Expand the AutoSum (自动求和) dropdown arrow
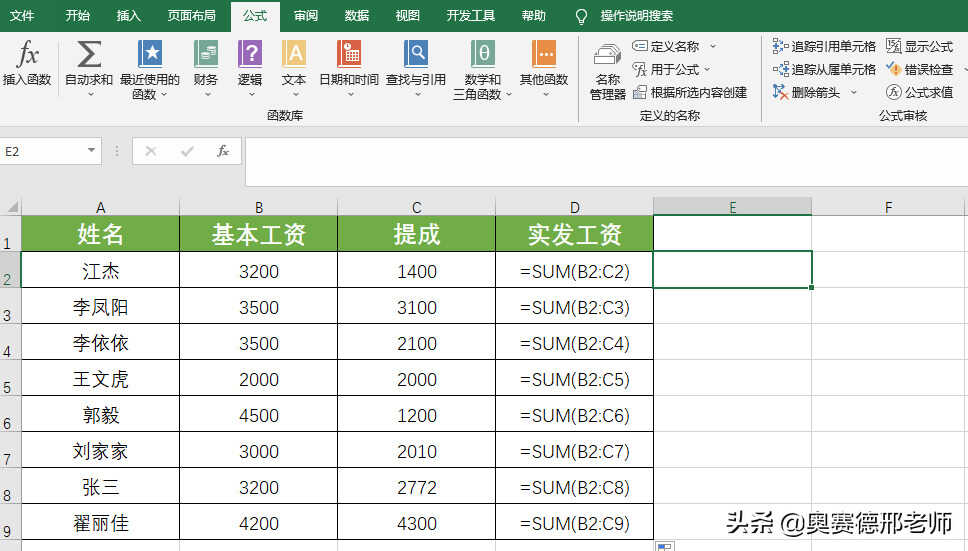Screen dimensions: 968x551 [x=90, y=94]
